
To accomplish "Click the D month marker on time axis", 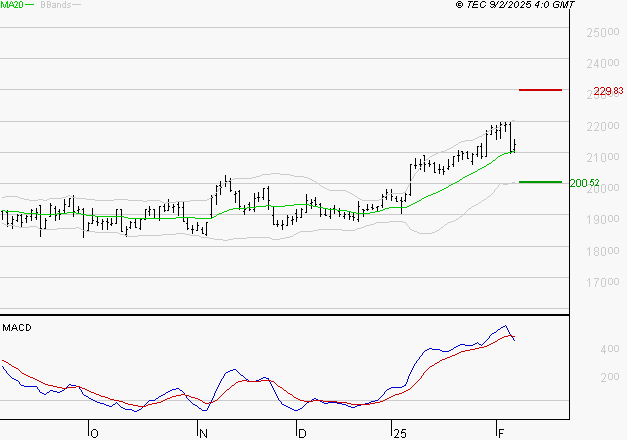I will (302, 433).
